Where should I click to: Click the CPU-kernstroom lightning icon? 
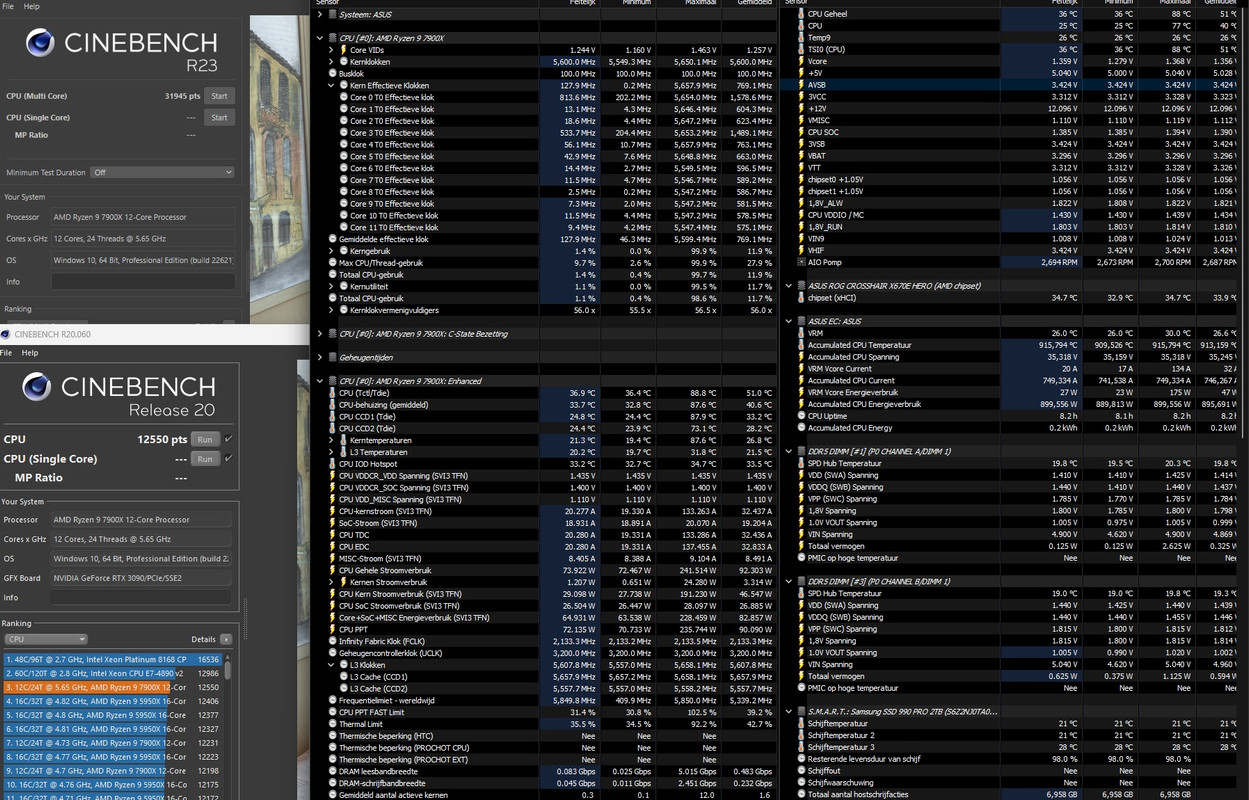(x=332, y=511)
